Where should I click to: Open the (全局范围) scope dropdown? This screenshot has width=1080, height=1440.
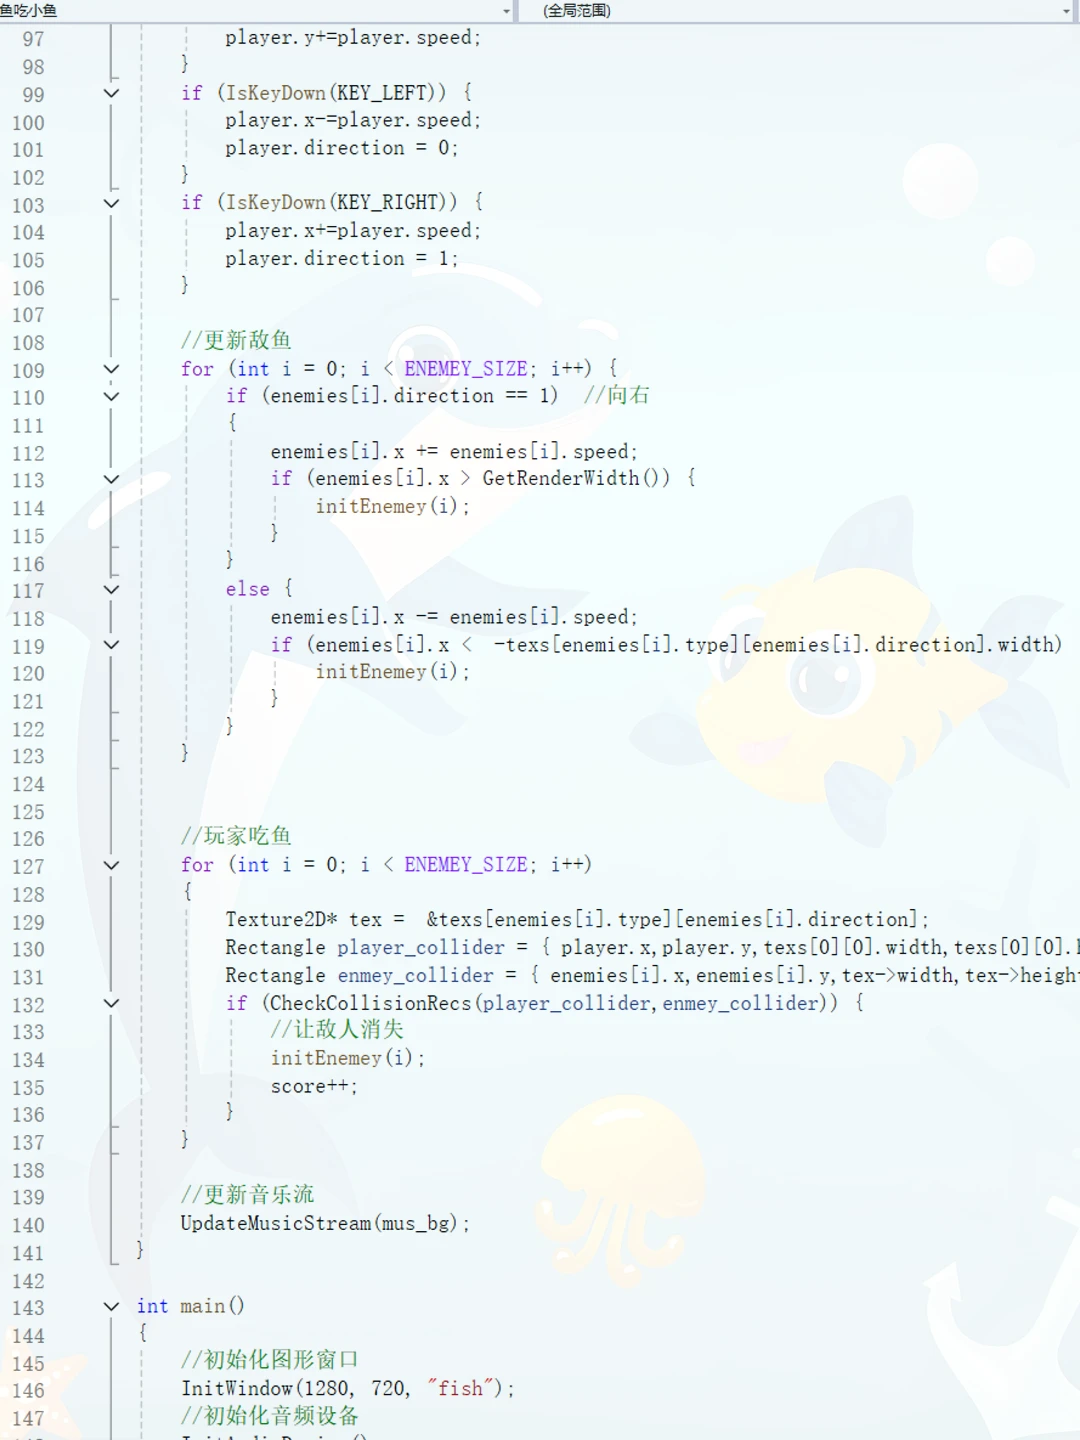[x=1067, y=11]
